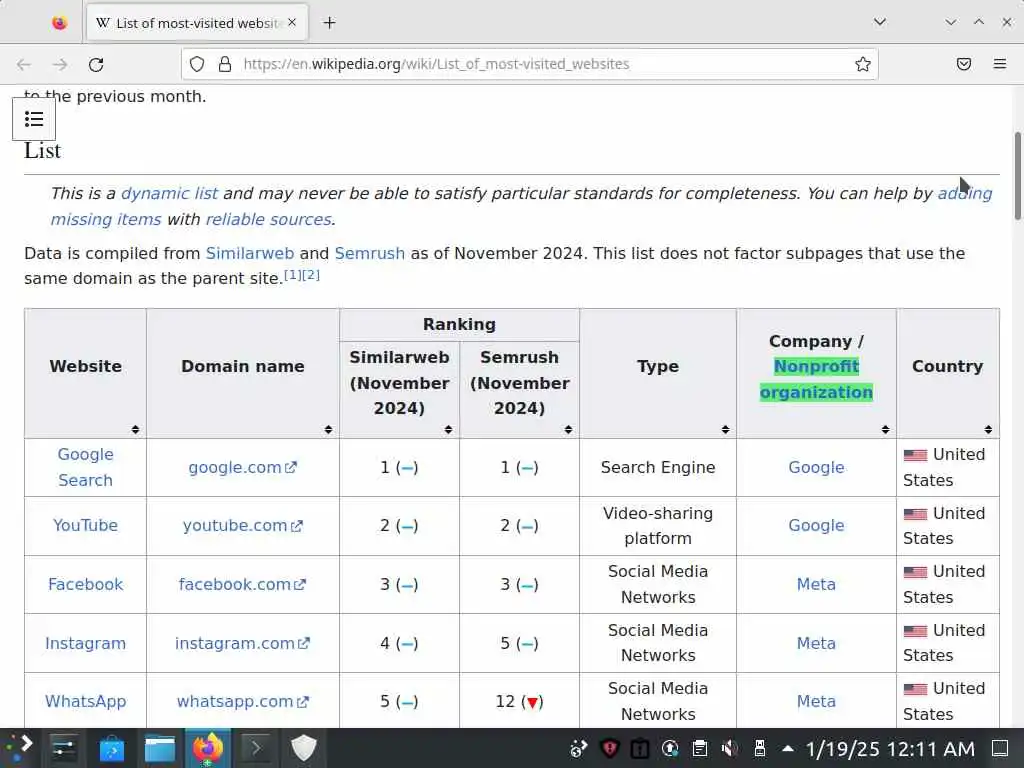Open Meta company link in WhatsApp row
The width and height of the screenshot is (1024, 768).
816,701
